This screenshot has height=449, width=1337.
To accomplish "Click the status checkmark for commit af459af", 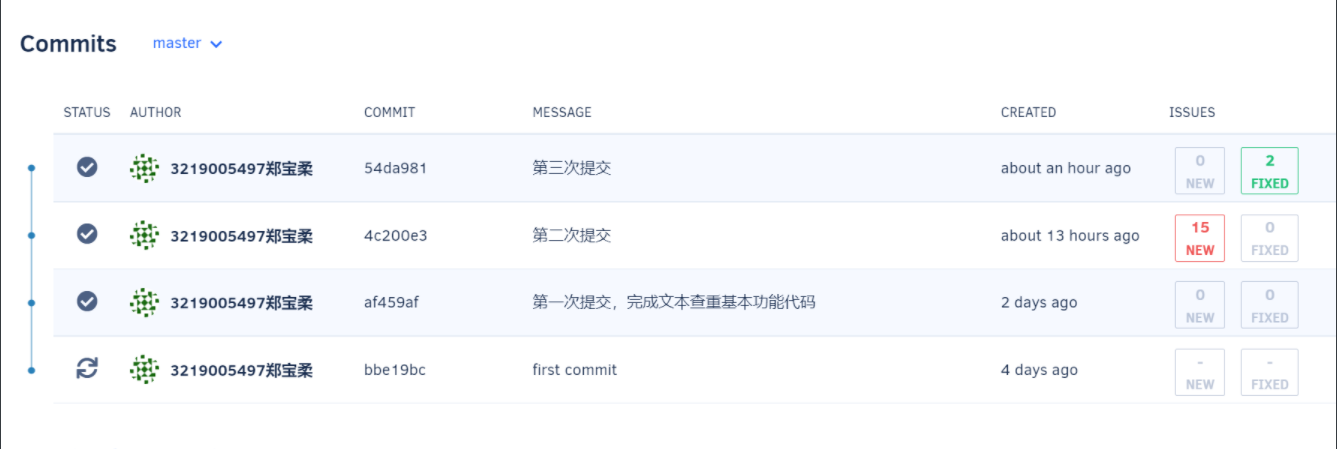I will pyautogui.click(x=87, y=302).
